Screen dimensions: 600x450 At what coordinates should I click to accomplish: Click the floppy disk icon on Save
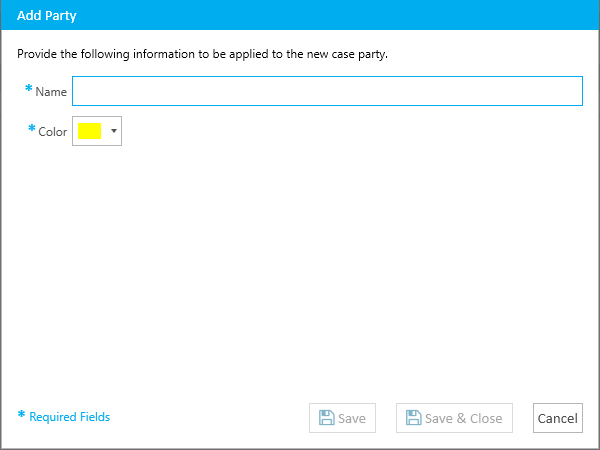tap(326, 417)
